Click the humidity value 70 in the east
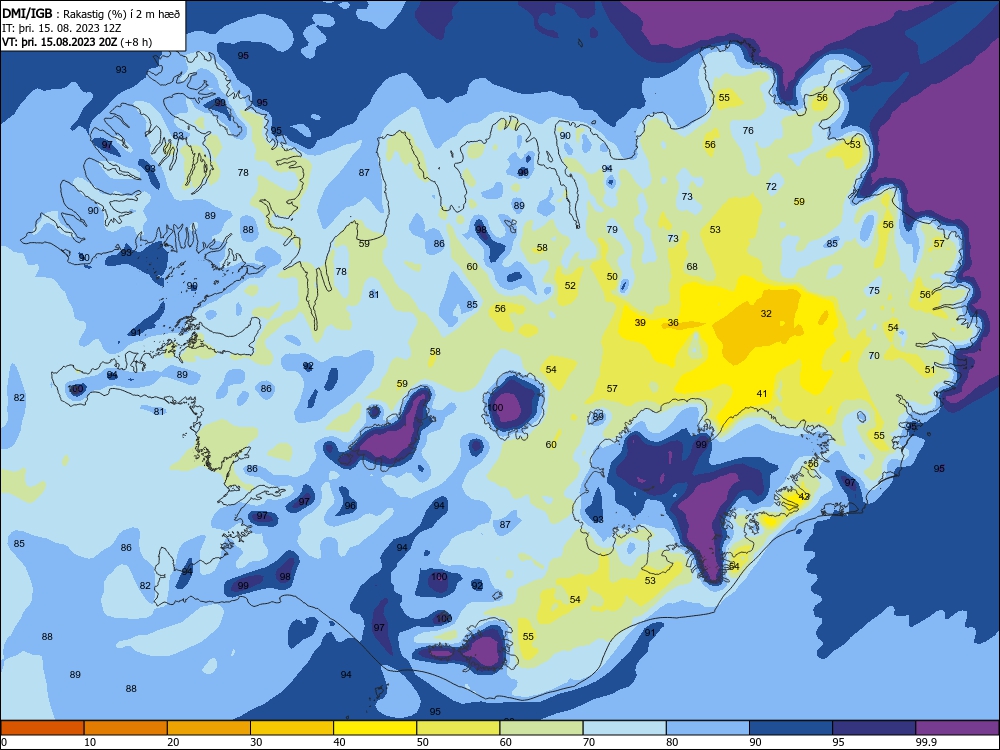 (x=874, y=355)
